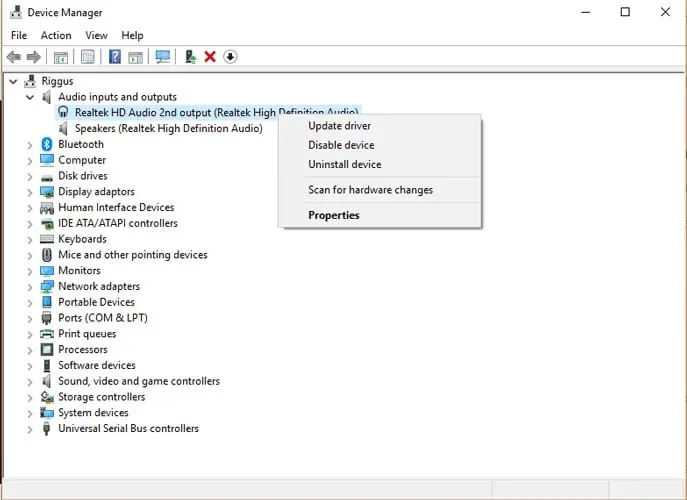Click the Storage controllers icon
The width and height of the screenshot is (687, 500).
pos(46,397)
